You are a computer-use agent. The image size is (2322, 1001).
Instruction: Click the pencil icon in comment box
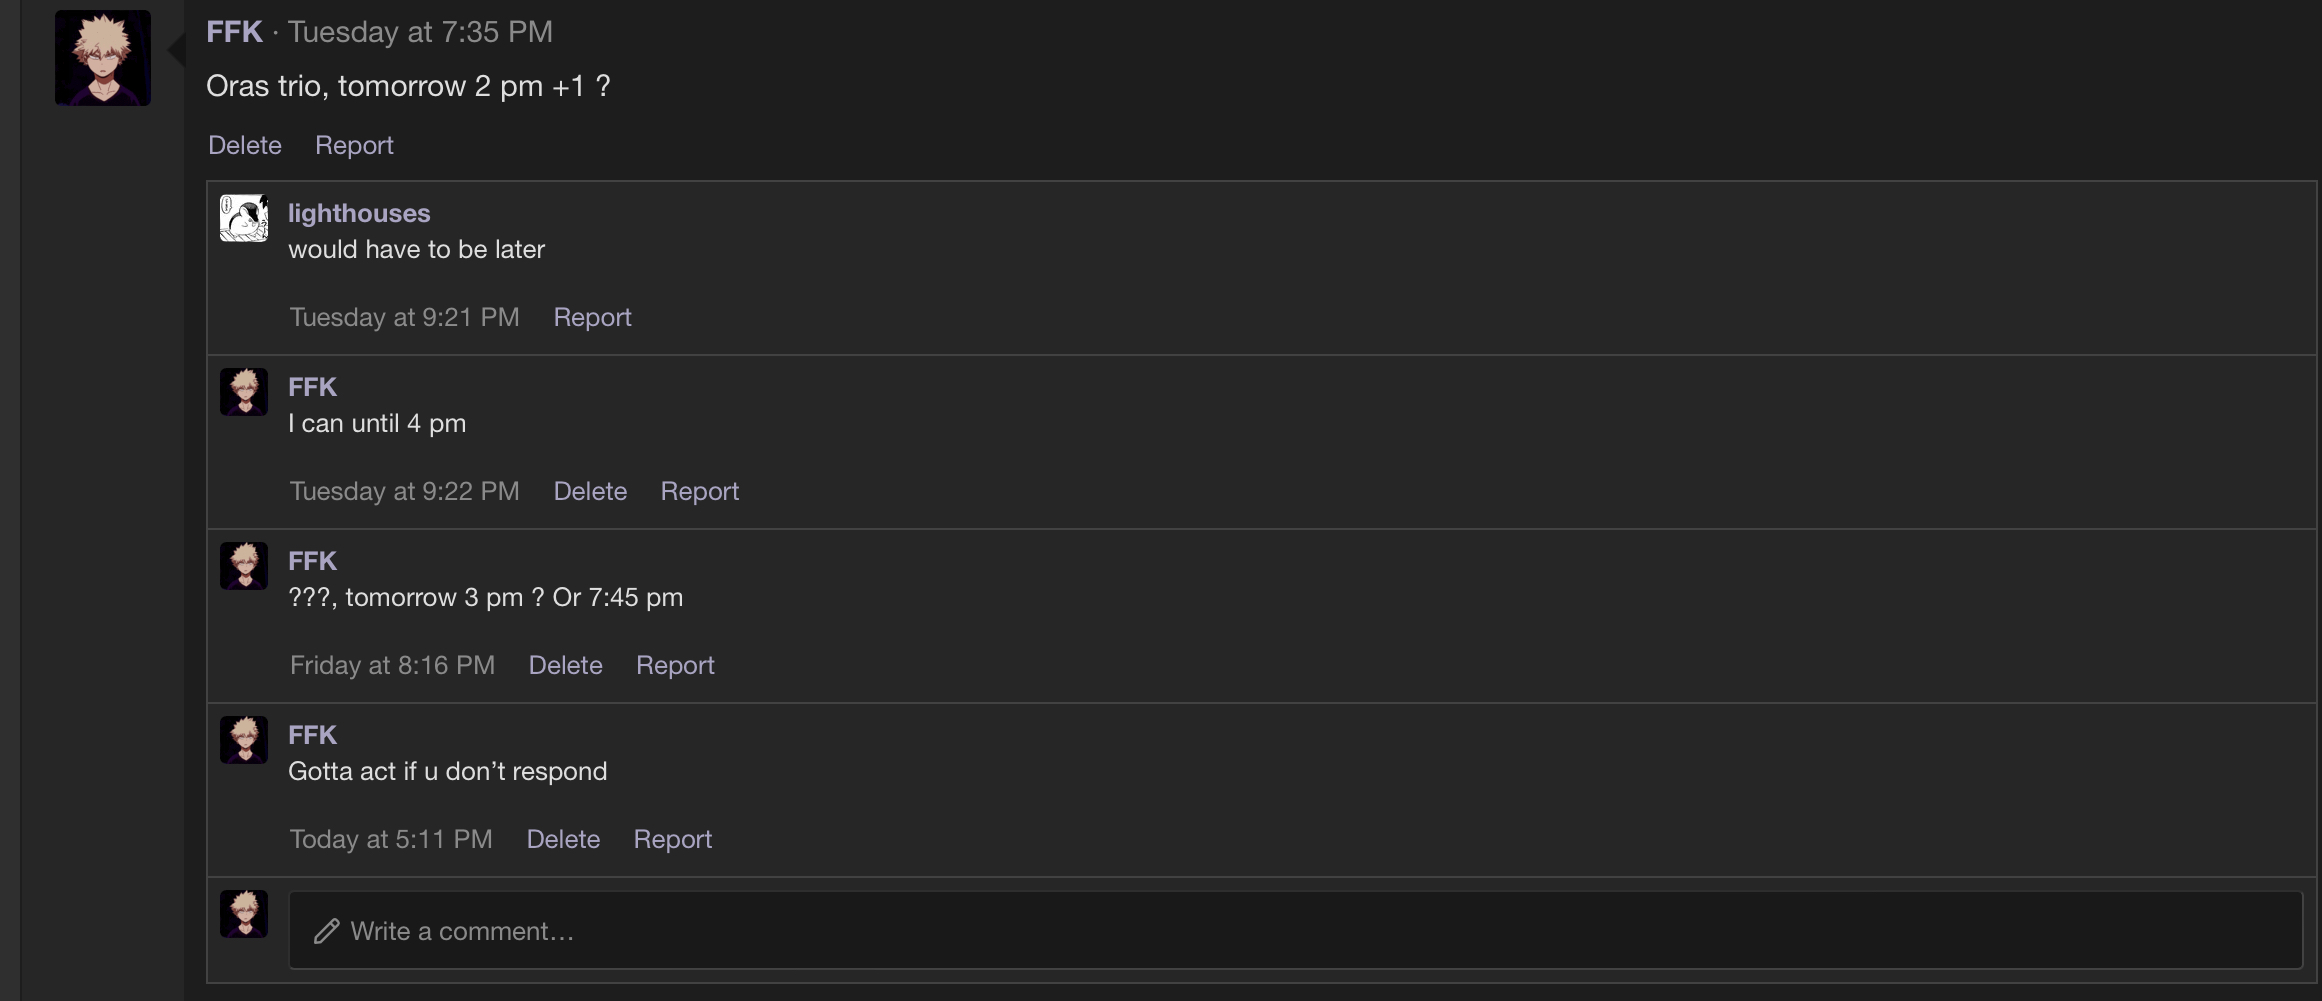[x=326, y=931]
